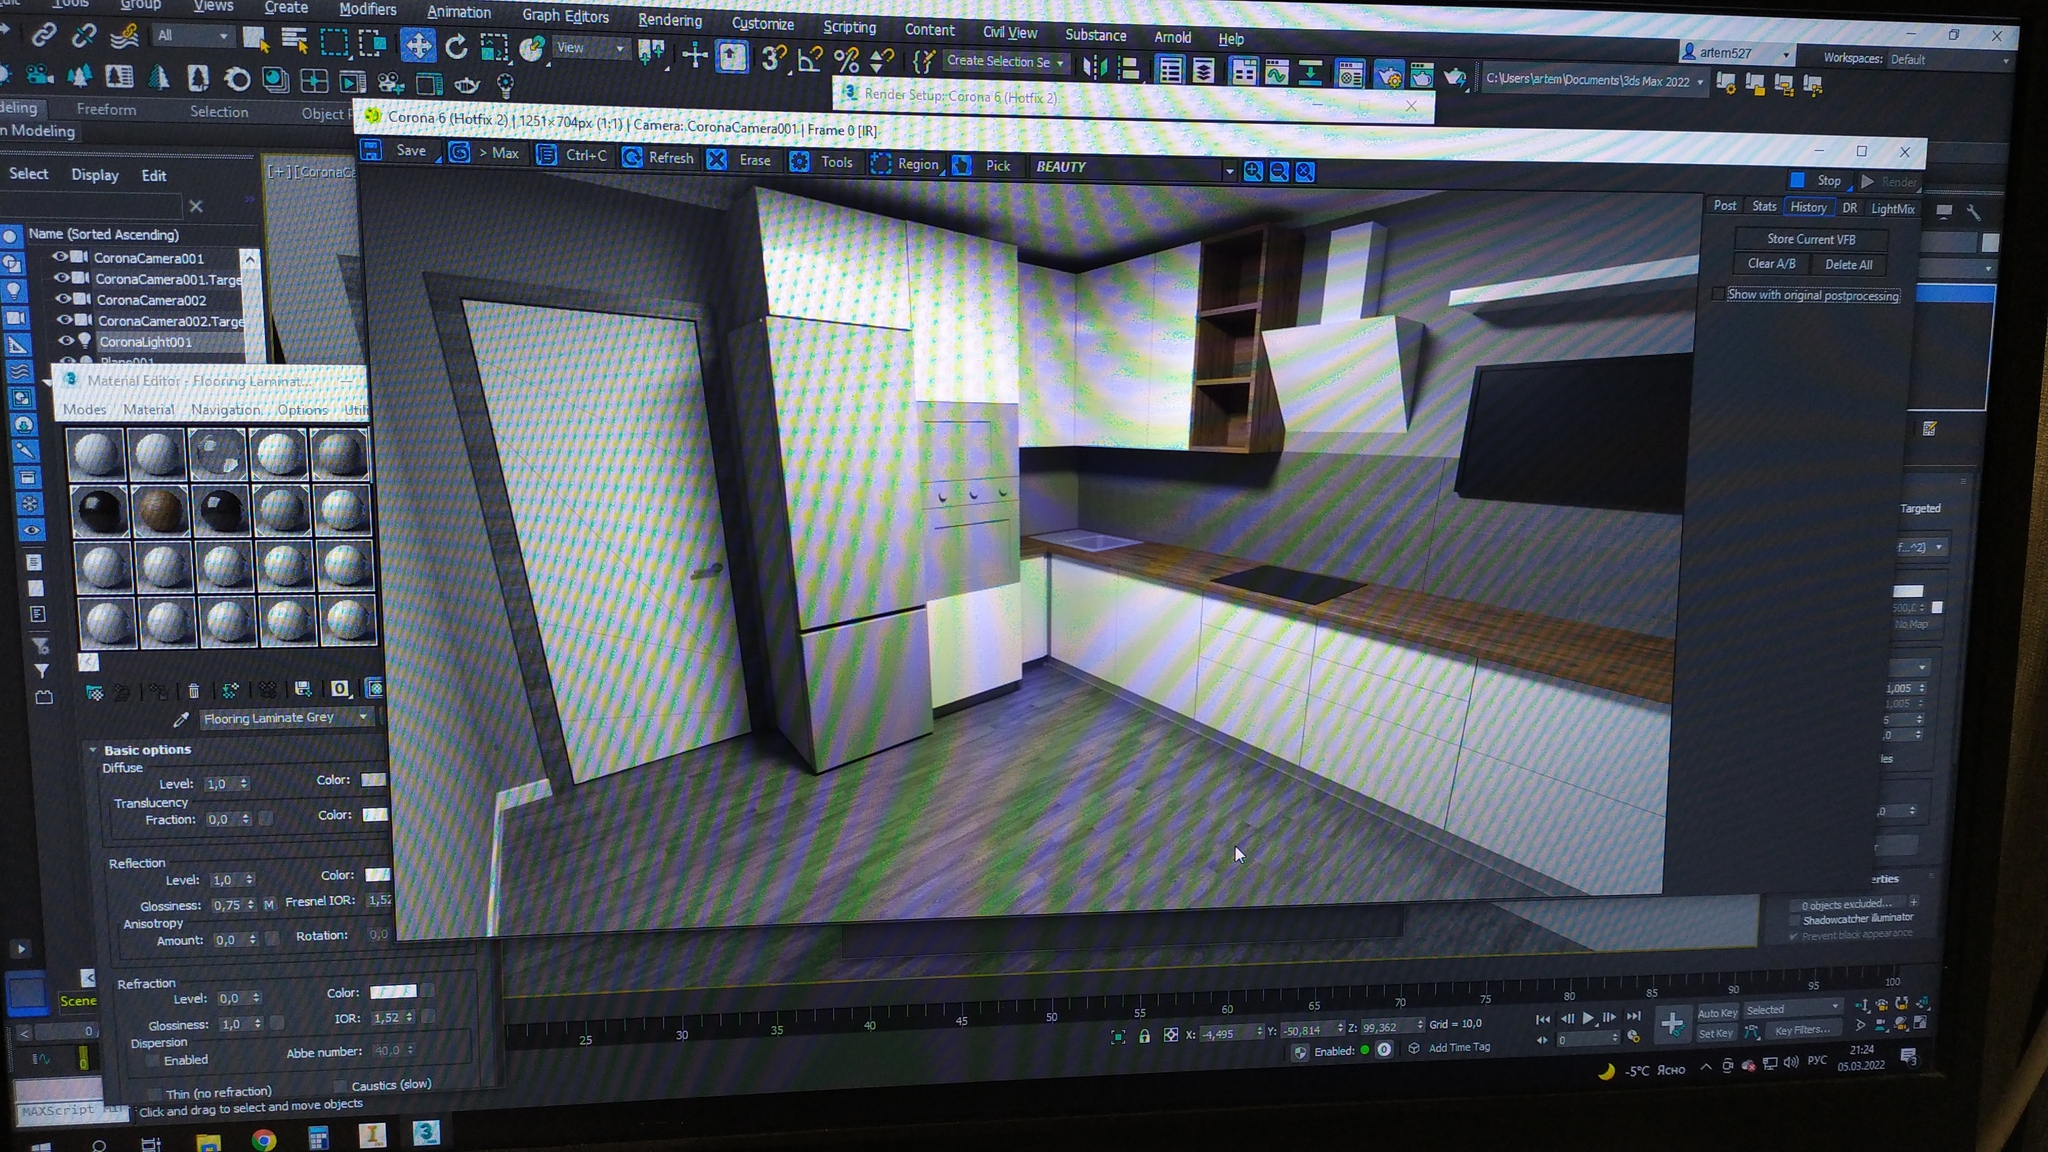Toggle the selection lock padlock icon
This screenshot has width=2048, height=1152.
[1144, 1036]
